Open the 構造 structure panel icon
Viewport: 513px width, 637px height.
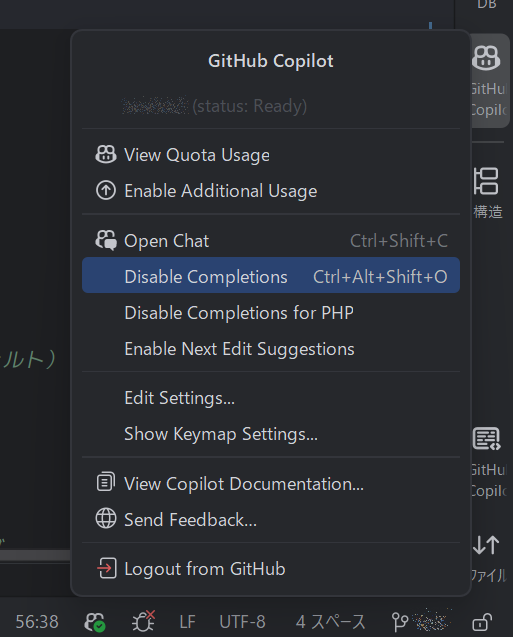[x=487, y=192]
